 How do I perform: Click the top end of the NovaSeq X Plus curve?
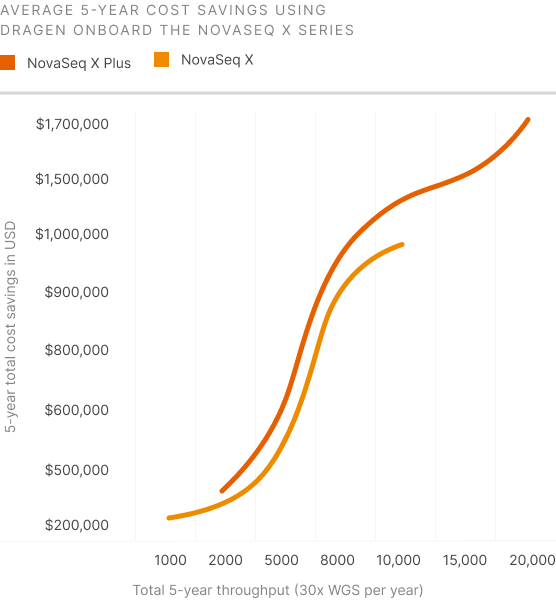point(528,120)
